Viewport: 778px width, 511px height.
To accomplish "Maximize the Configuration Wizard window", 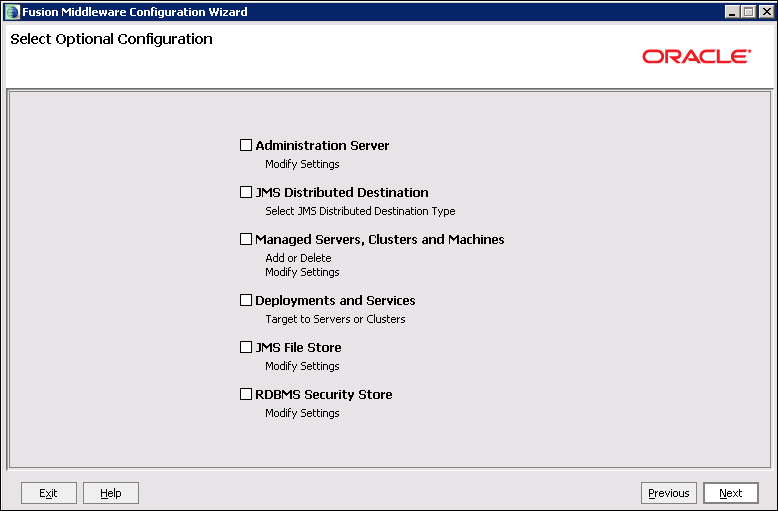I will click(749, 12).
